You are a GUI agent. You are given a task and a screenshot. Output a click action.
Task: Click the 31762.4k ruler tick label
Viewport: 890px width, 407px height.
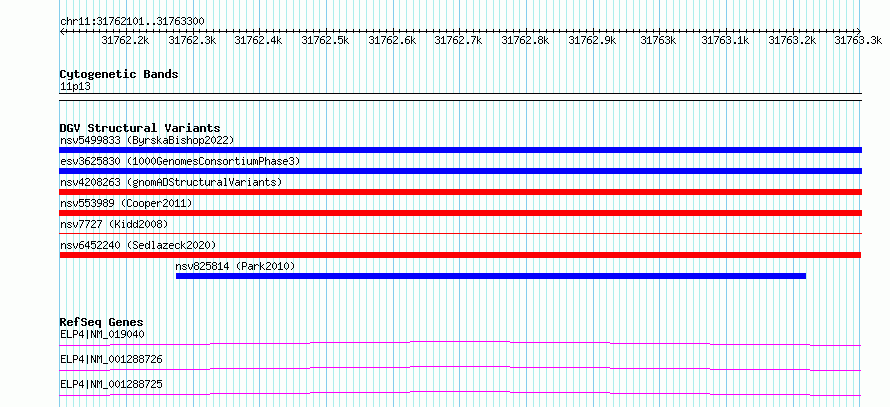tap(259, 40)
